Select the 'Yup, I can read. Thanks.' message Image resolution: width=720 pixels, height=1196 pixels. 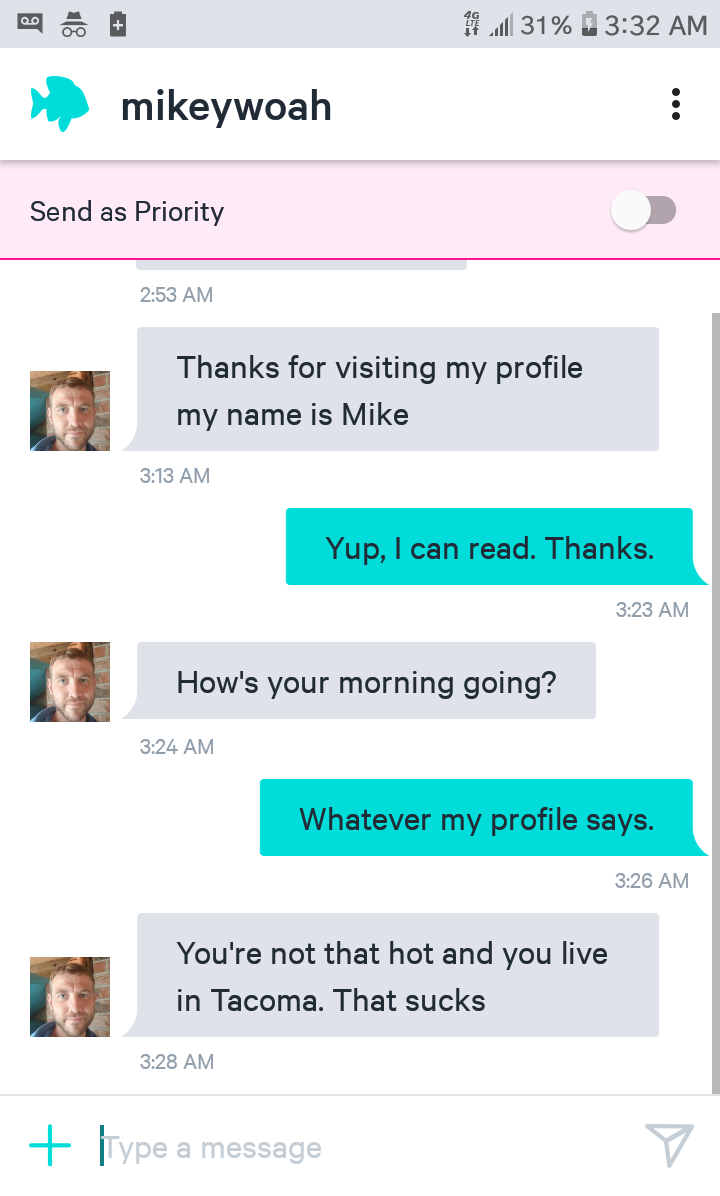489,547
